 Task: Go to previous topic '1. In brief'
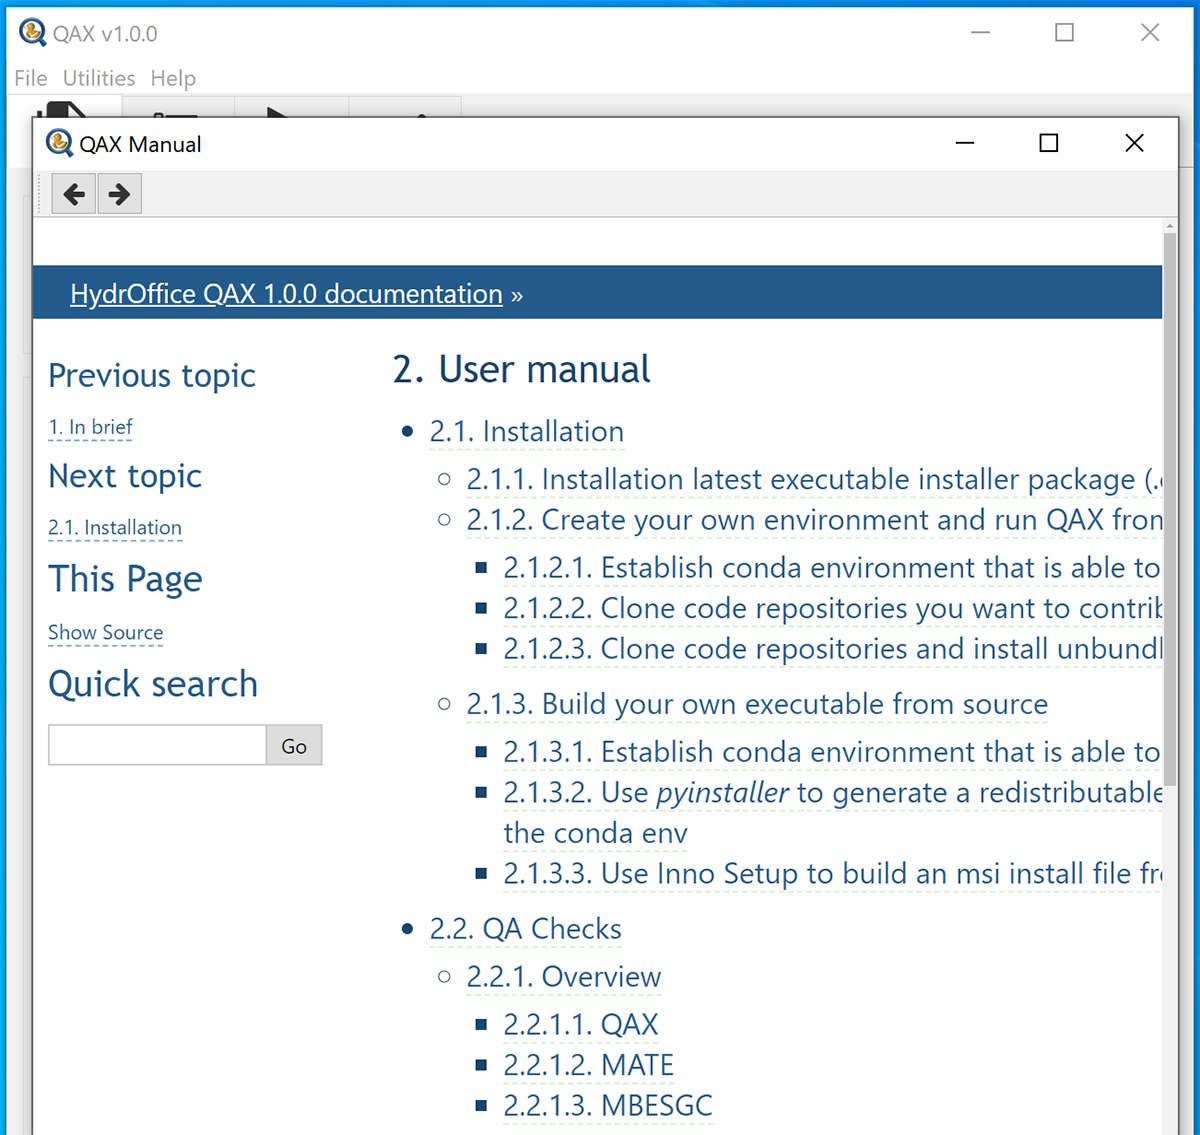tap(90, 428)
